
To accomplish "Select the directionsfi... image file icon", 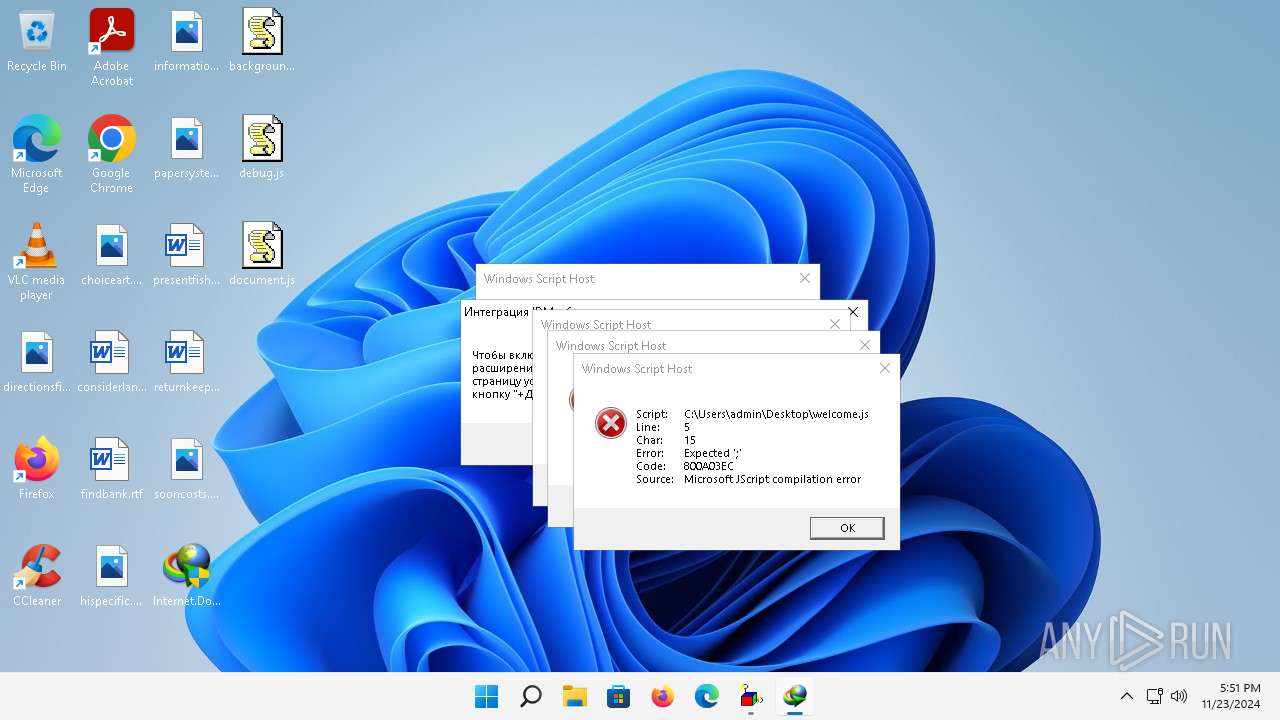I will click(37, 362).
